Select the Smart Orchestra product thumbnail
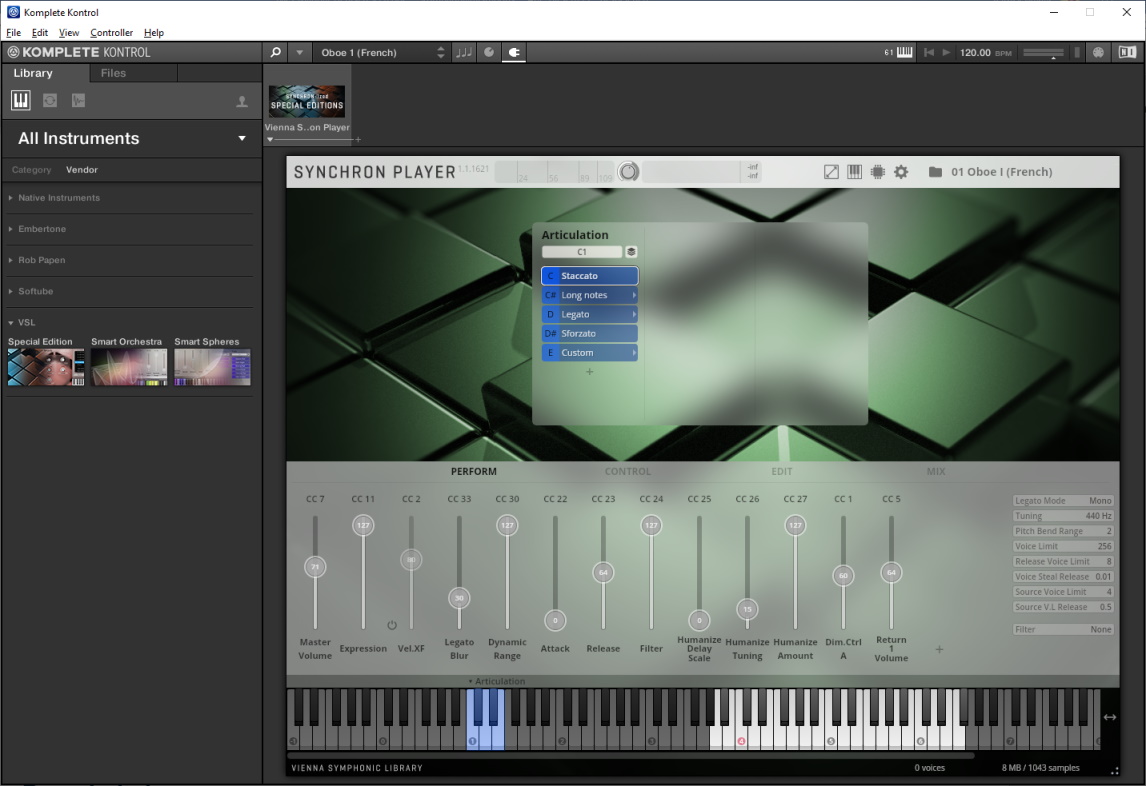 [129, 367]
